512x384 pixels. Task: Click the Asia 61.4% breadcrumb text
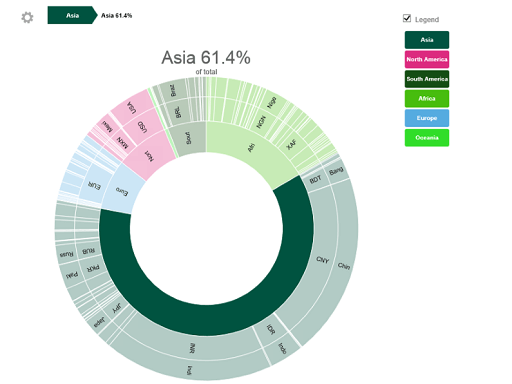point(117,15)
